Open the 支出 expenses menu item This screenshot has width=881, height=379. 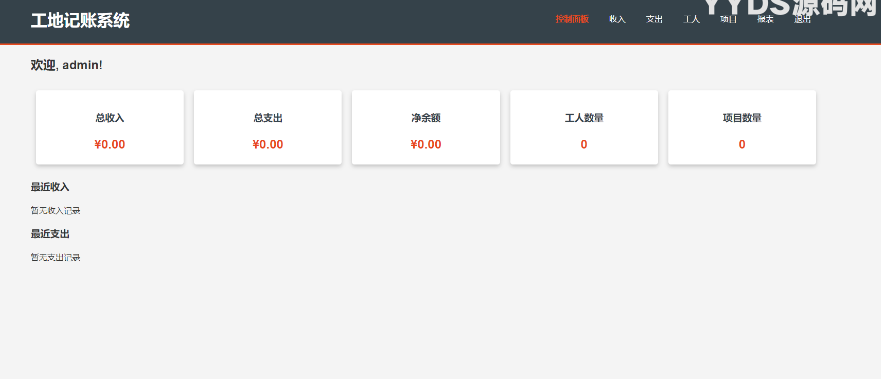click(x=654, y=19)
